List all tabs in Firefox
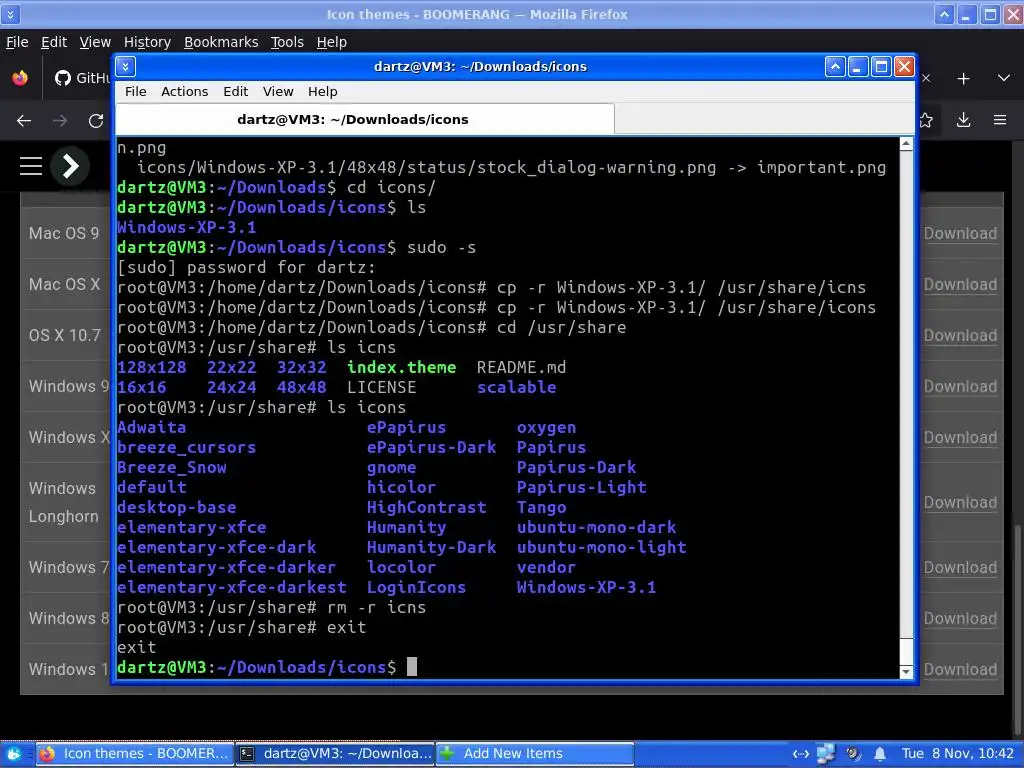The height and width of the screenshot is (768, 1024). 1004,78
